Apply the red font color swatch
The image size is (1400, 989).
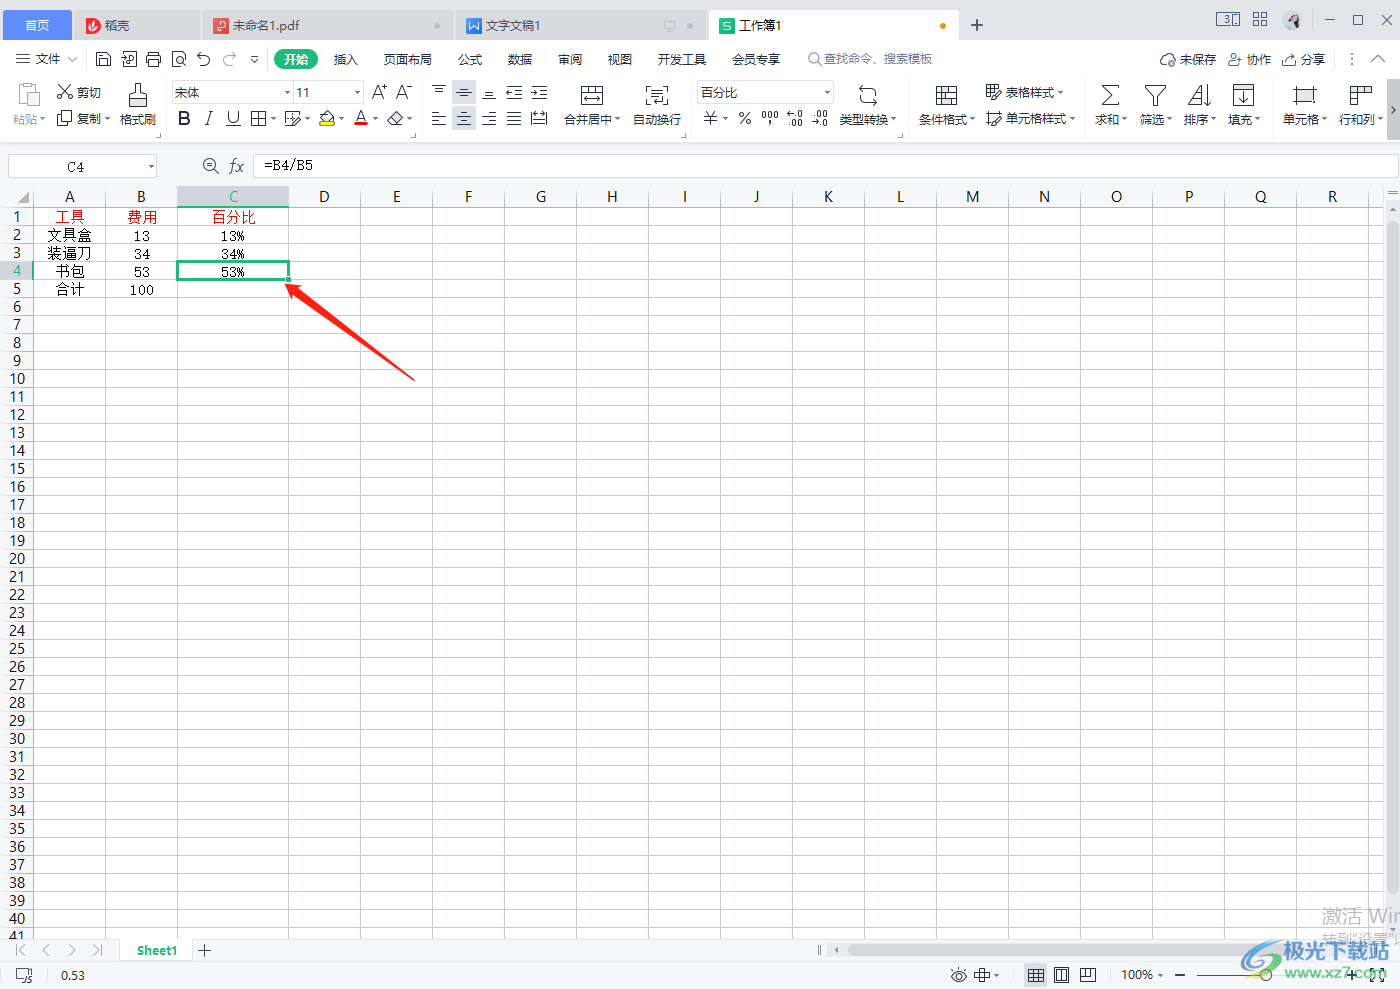361,119
